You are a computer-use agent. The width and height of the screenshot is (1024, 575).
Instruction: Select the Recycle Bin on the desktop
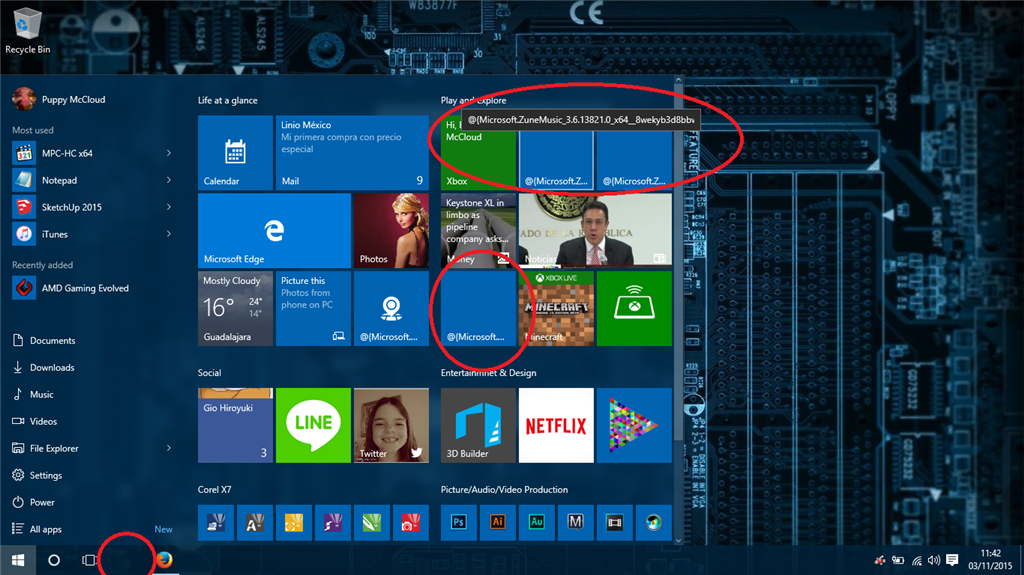pyautogui.click(x=27, y=31)
